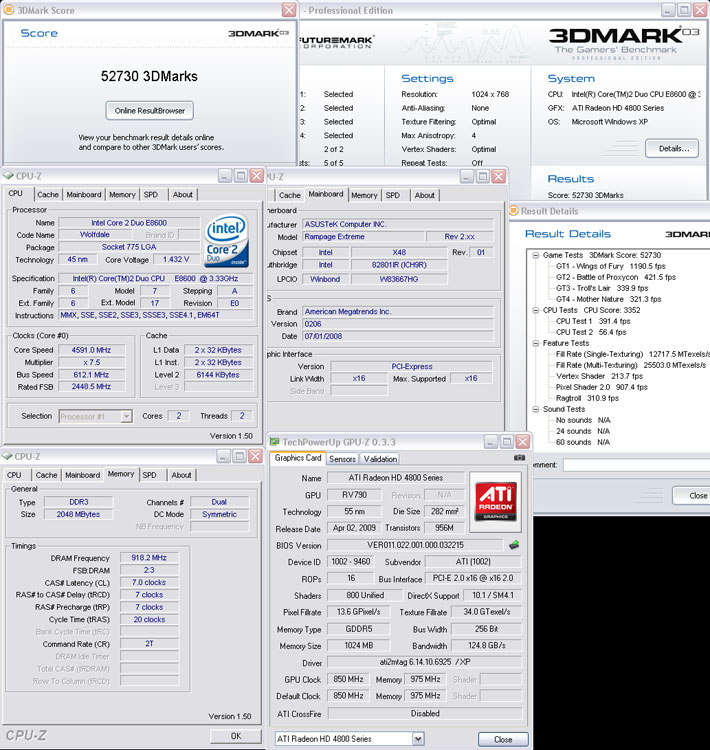Screen dimensions: 710x750
Task: Click the Bus Speed value 612.1 MHz
Action: pyautogui.click(x=91, y=375)
